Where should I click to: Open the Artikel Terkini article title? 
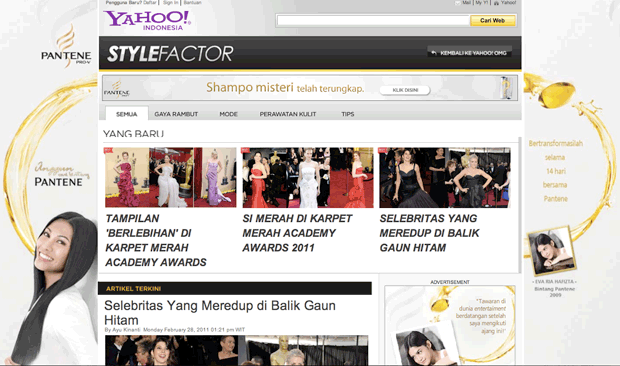pos(220,313)
